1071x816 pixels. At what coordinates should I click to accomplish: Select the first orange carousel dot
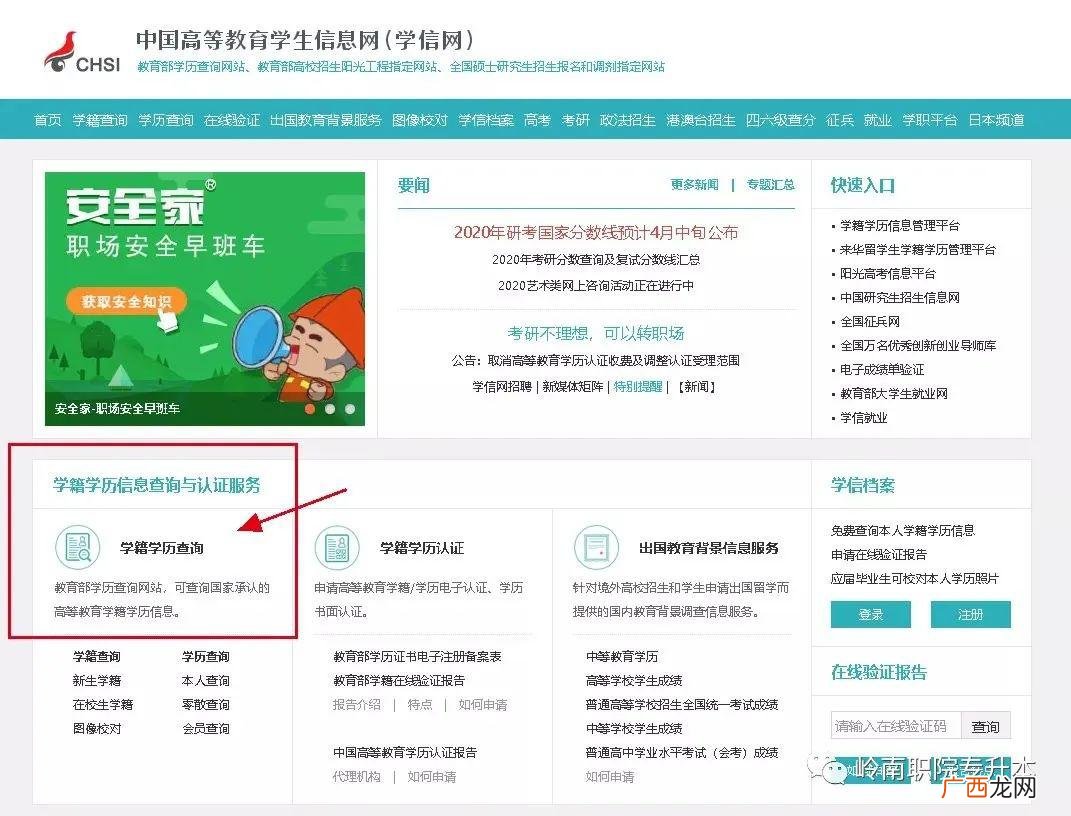click(x=309, y=409)
